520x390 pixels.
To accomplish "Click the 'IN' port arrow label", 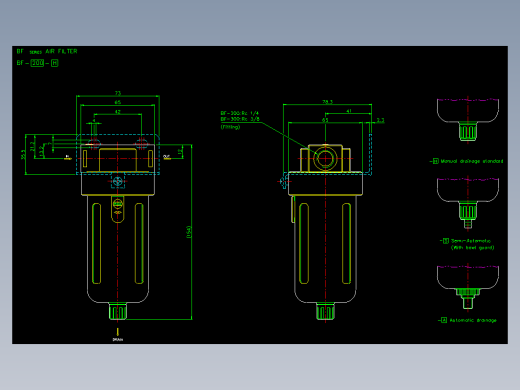I will [x=68, y=157].
